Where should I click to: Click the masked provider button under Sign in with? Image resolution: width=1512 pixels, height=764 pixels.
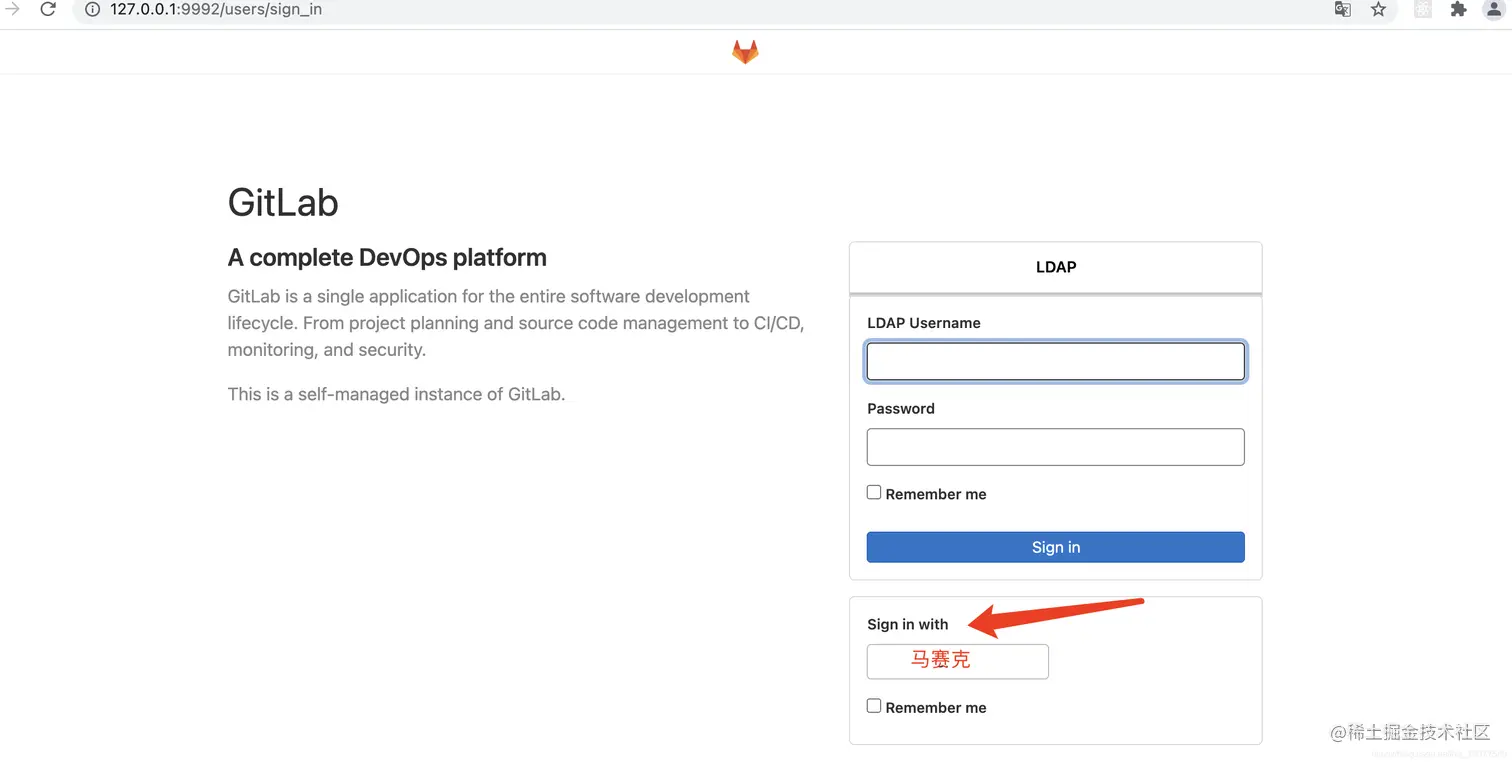958,661
